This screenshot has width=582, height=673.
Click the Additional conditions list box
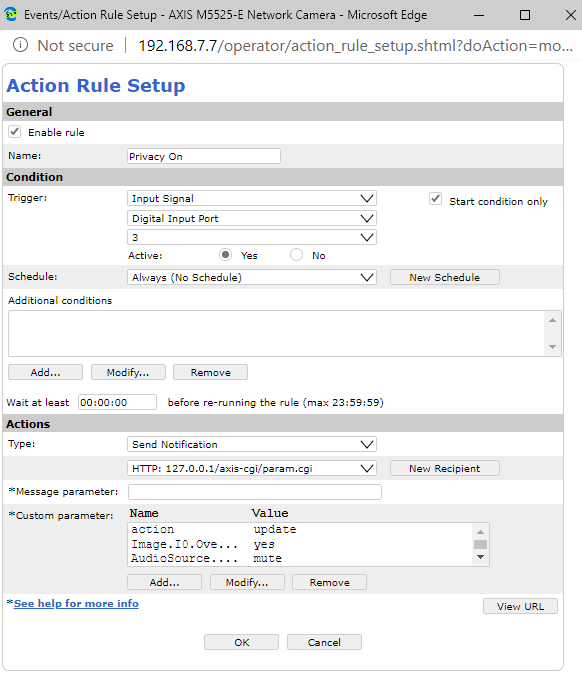tap(277, 333)
